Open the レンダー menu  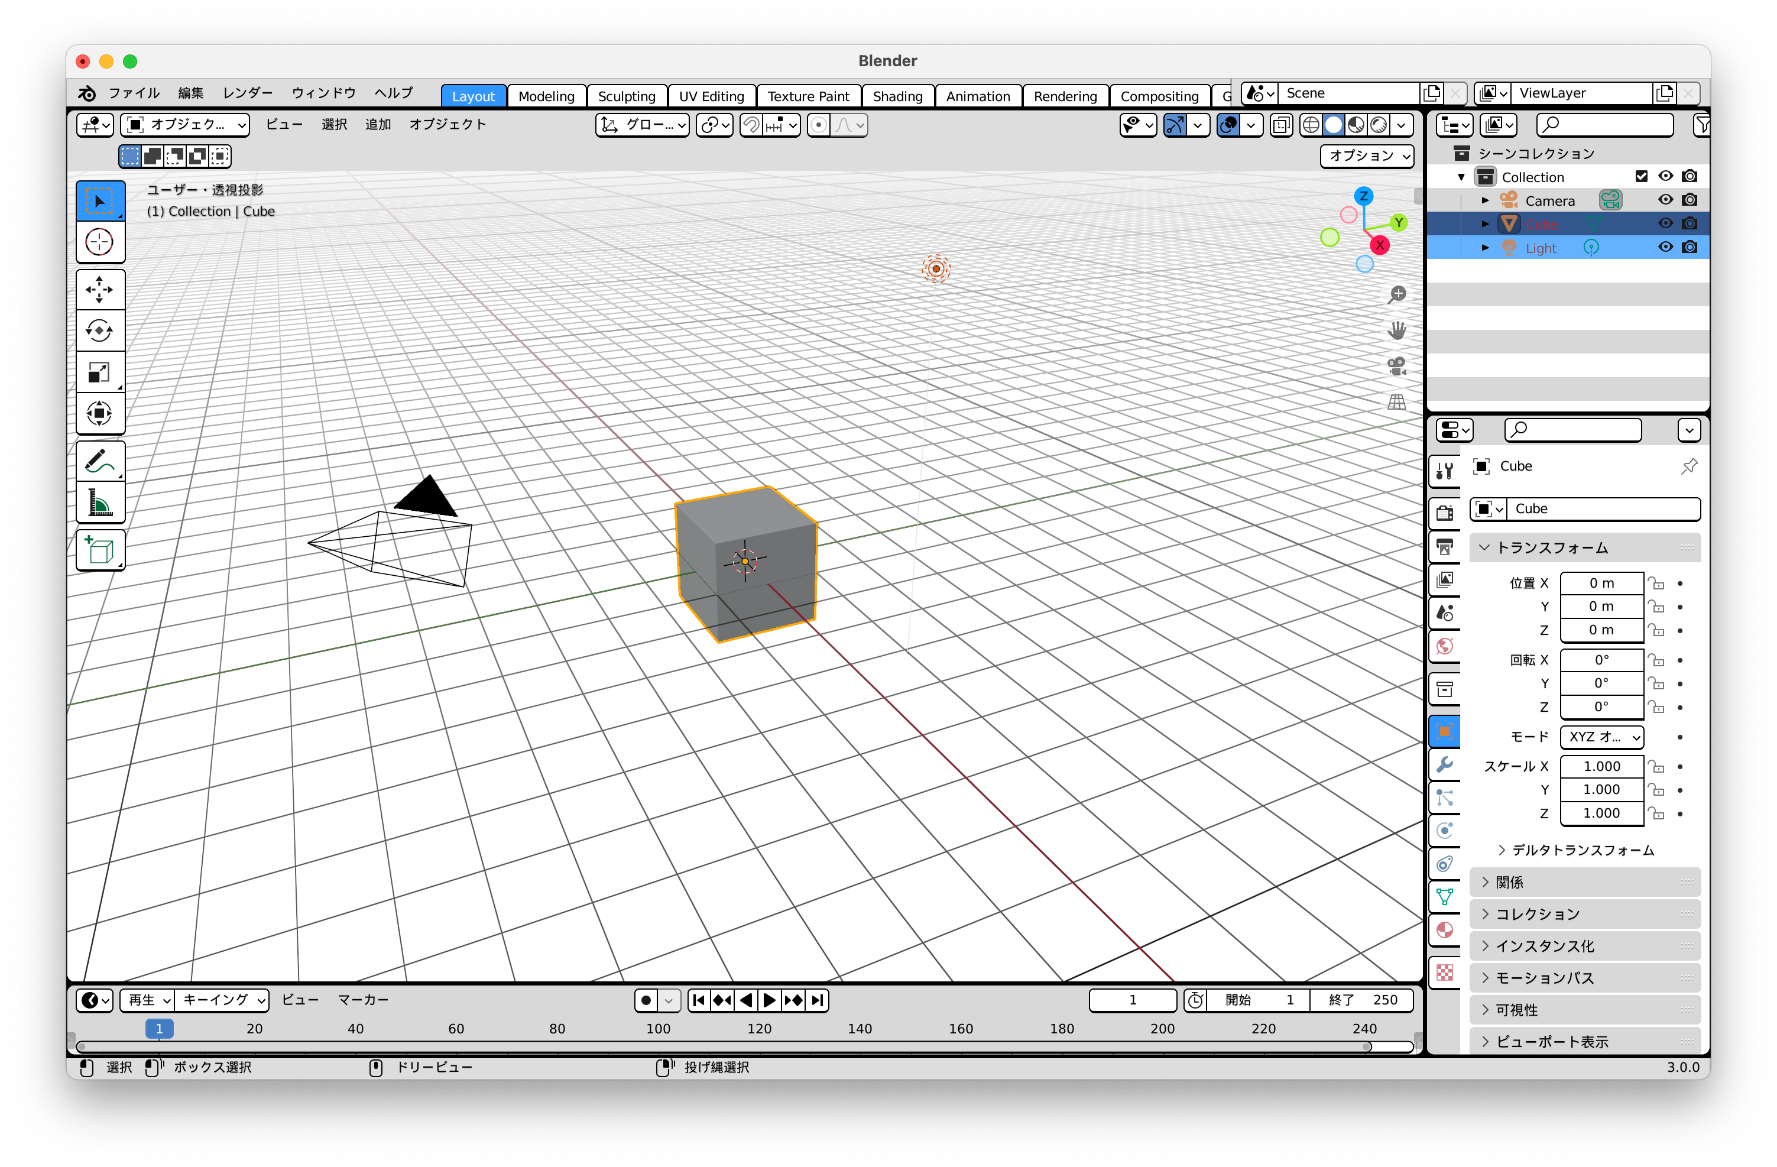tap(248, 93)
